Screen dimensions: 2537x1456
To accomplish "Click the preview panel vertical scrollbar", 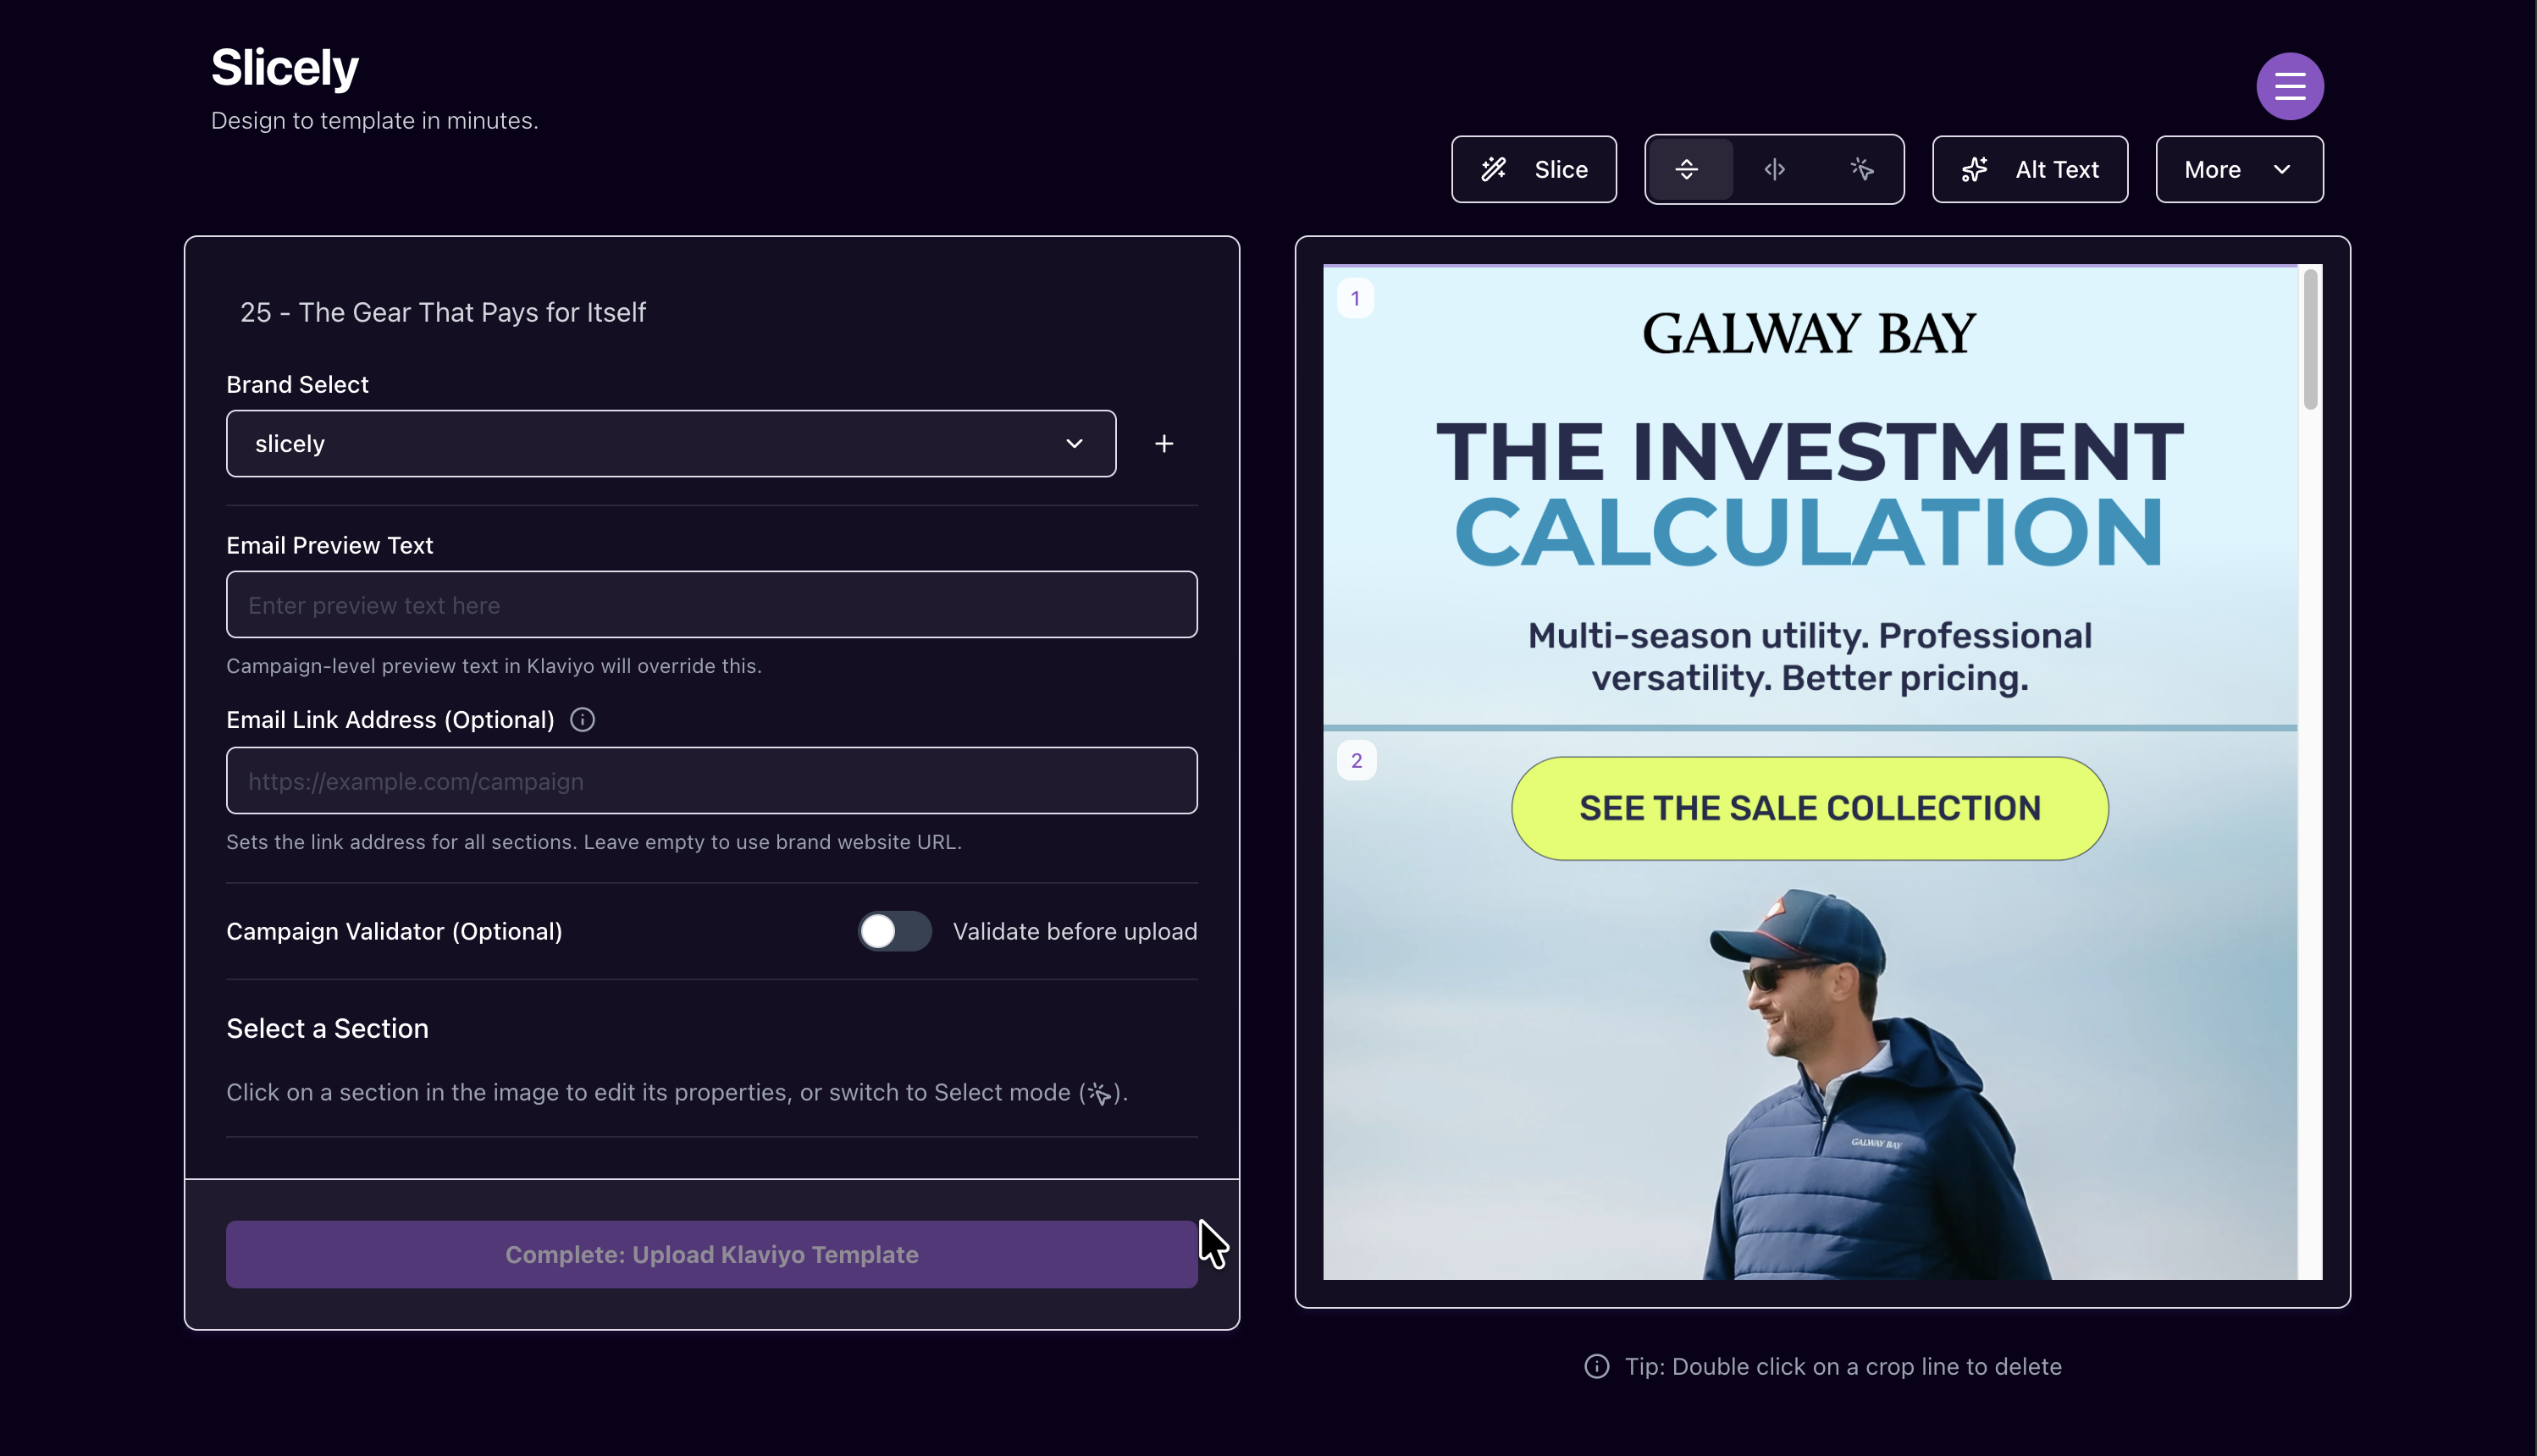I will point(2309,340).
